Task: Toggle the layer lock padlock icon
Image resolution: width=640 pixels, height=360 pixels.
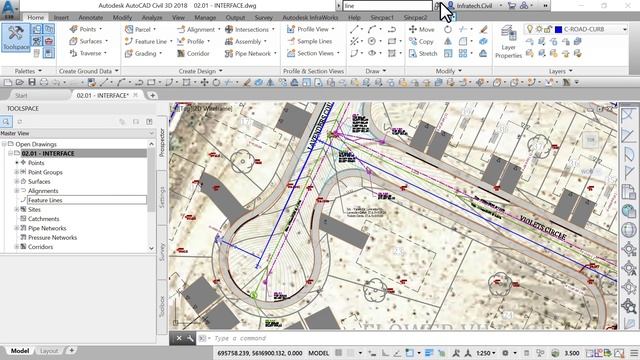Action: coord(548,29)
